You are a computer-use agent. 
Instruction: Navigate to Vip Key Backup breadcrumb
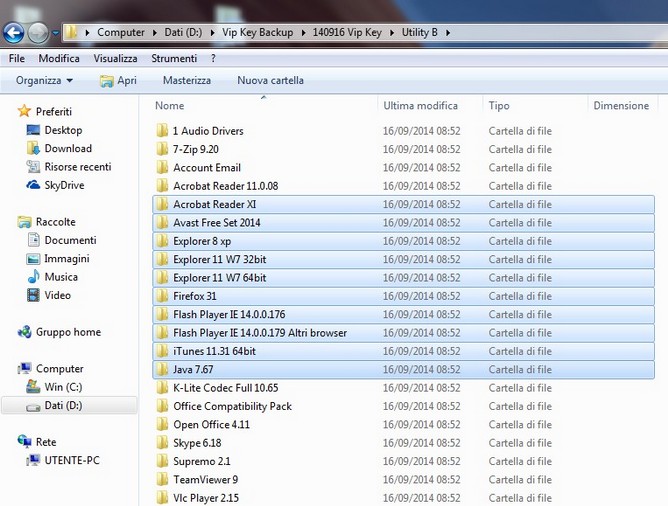coord(257,32)
